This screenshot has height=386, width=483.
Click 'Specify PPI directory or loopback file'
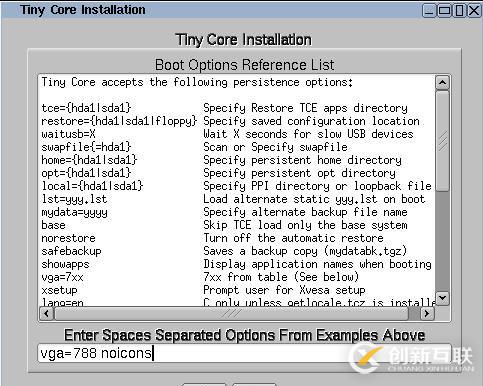pyautogui.click(x=317, y=186)
